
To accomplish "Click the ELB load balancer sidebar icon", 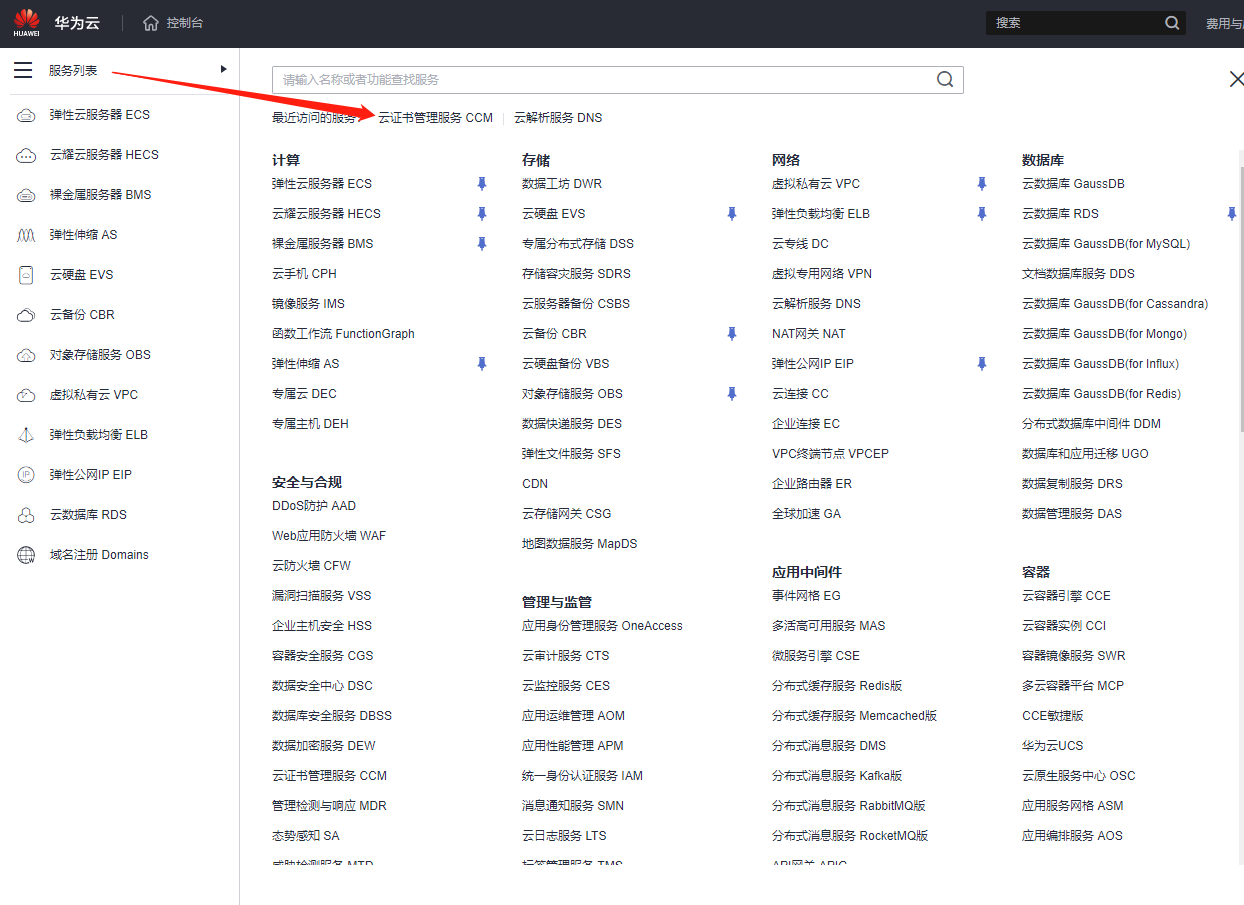I will [27, 435].
